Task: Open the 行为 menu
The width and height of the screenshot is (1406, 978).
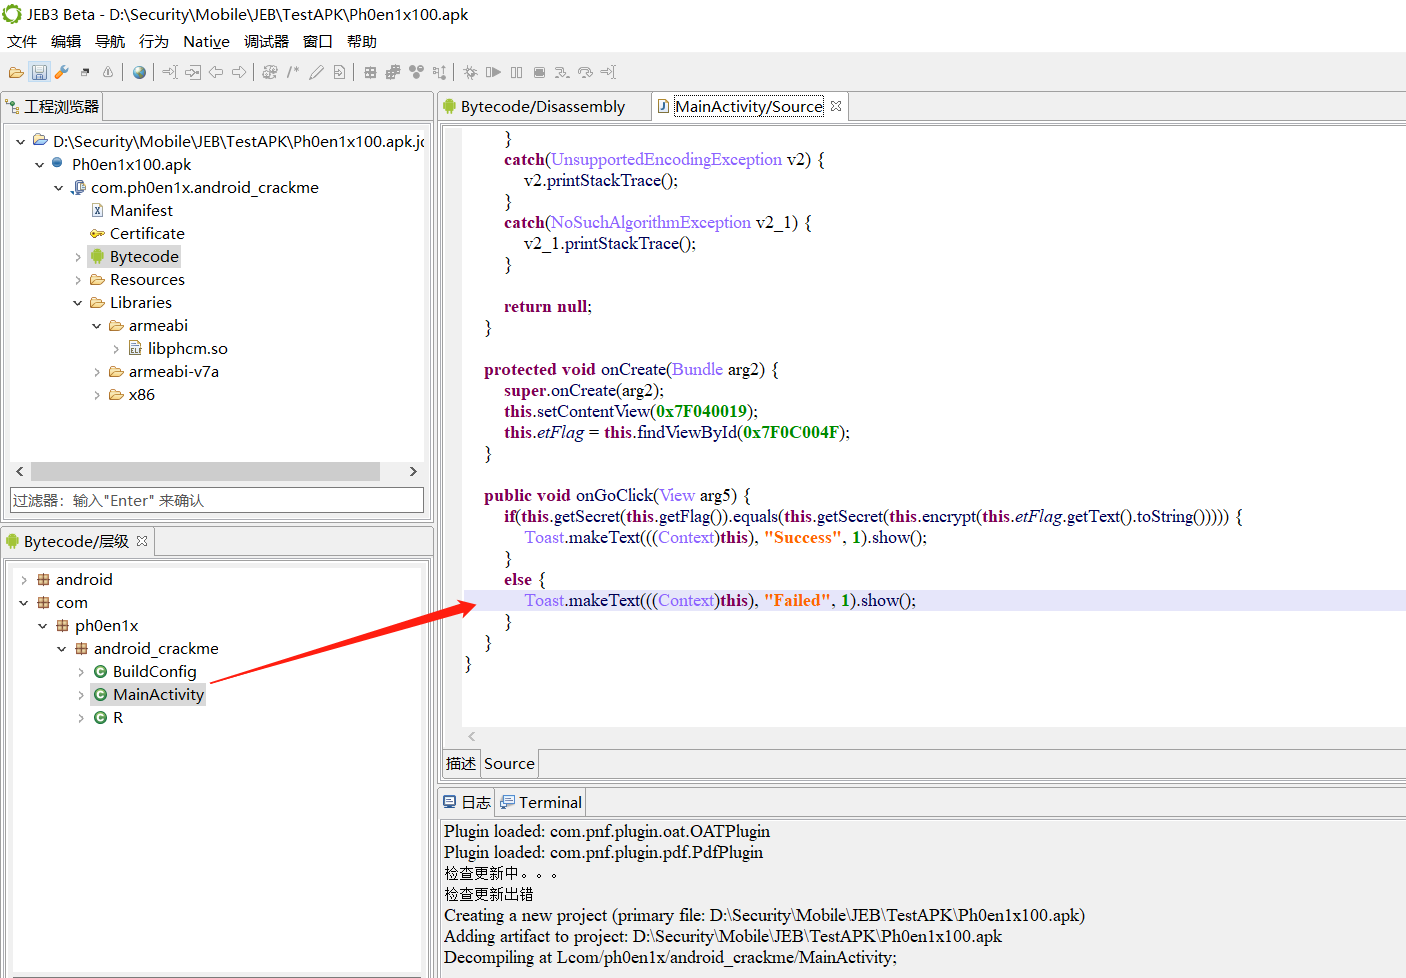Action: click(154, 41)
